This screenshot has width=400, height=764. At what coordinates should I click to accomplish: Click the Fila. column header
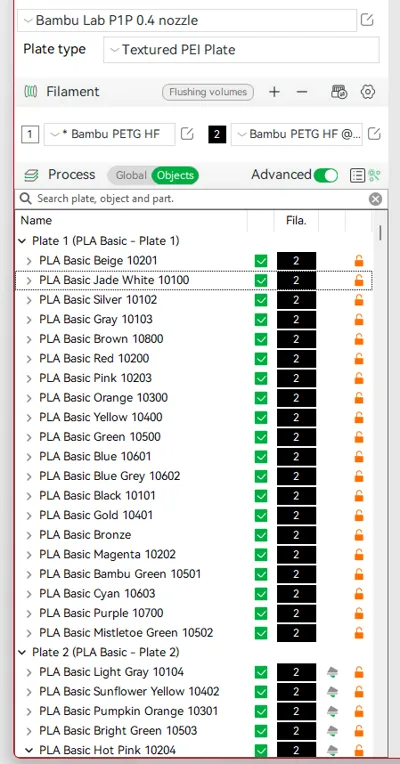pyautogui.click(x=296, y=221)
